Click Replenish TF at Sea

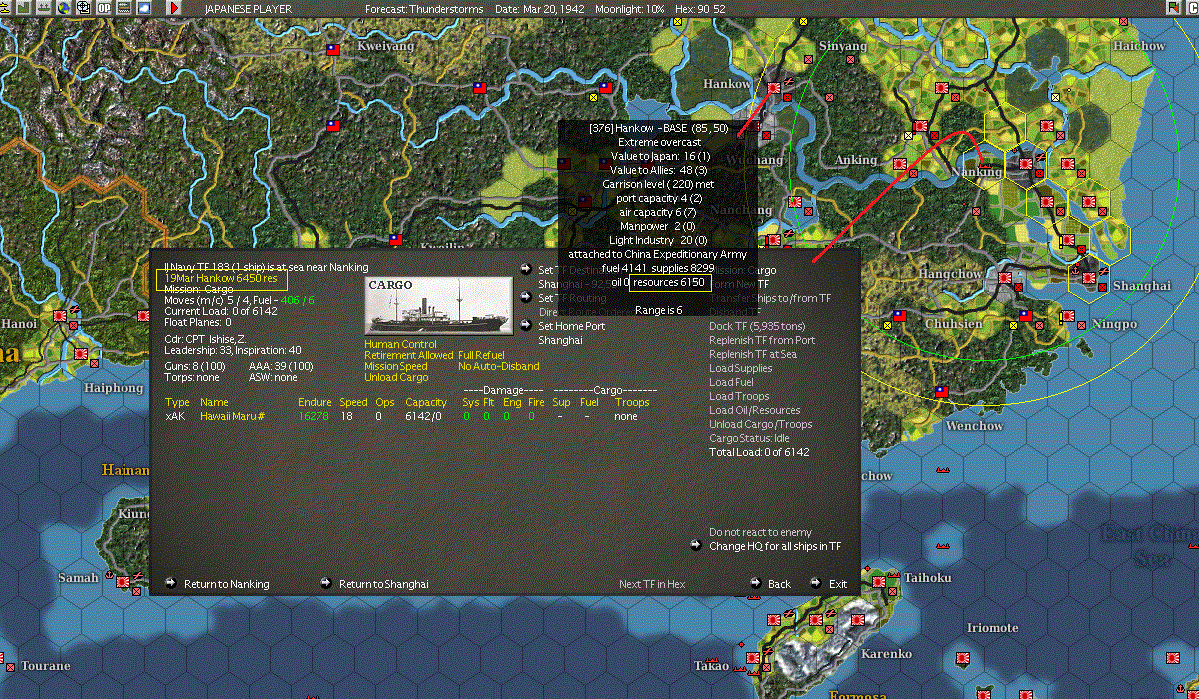[x=752, y=354]
